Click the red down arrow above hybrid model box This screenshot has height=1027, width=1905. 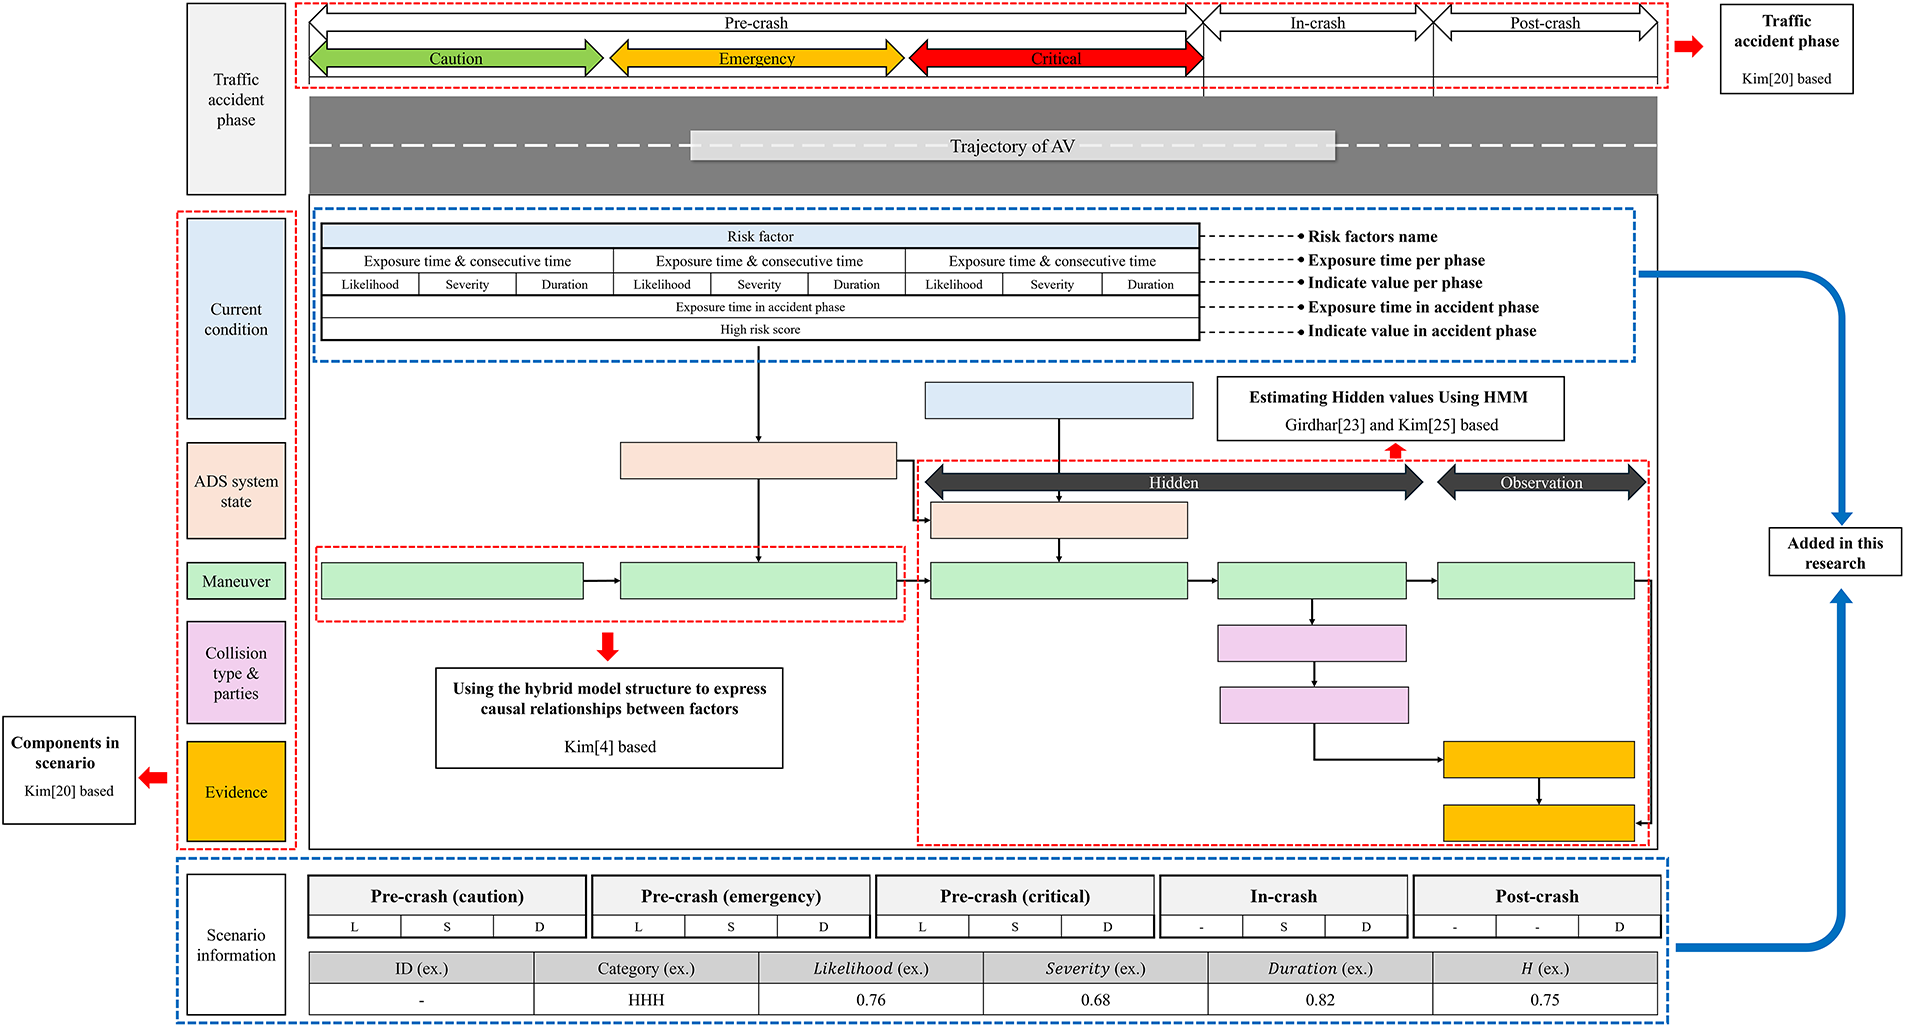point(607,646)
